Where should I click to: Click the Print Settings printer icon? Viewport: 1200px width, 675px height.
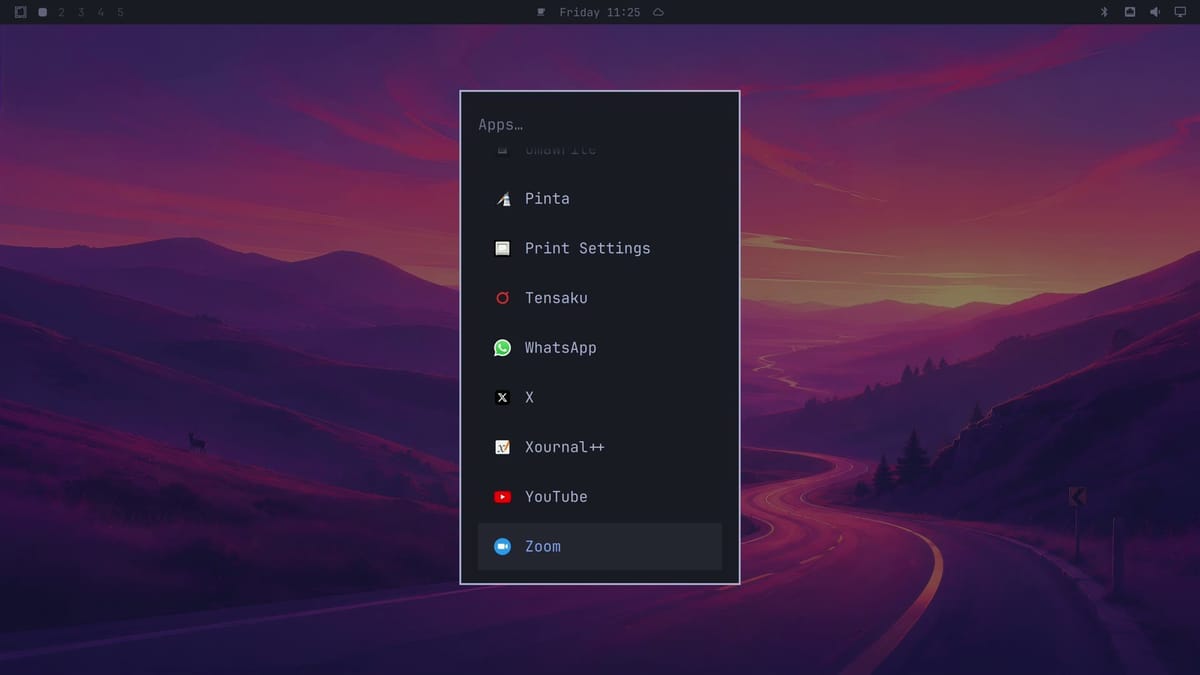(x=503, y=248)
